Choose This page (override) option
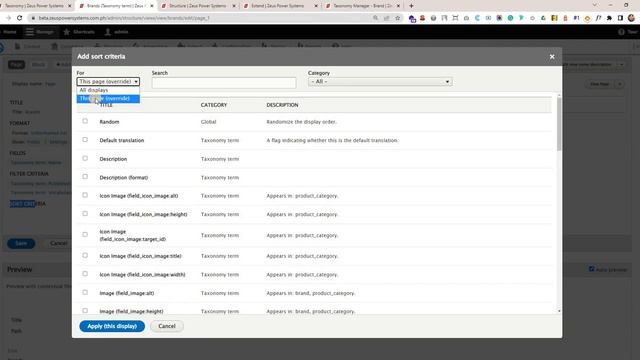The width and height of the screenshot is (640, 360). coord(108,99)
